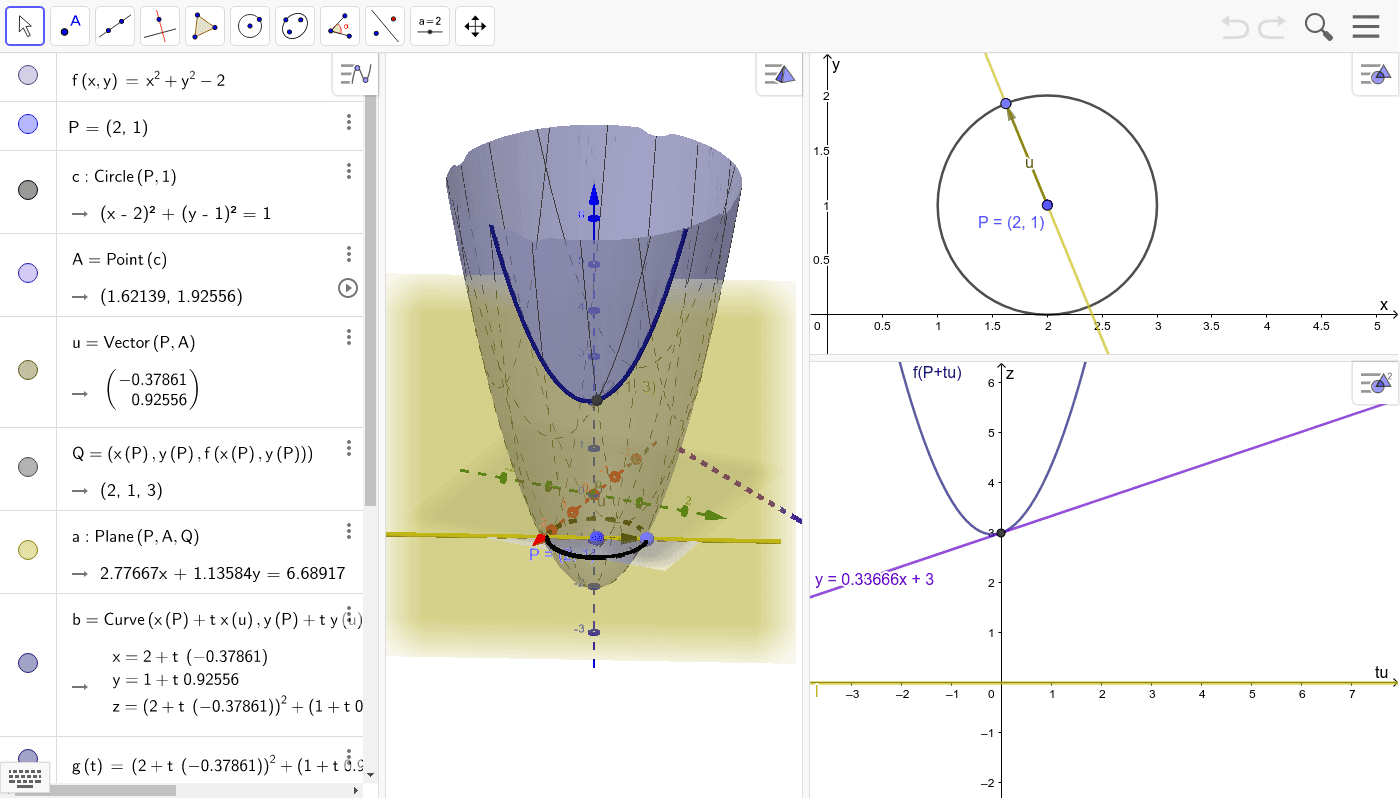Viewport: 1400px width, 800px height.
Task: Select the Line tool
Action: pyautogui.click(x=114, y=25)
